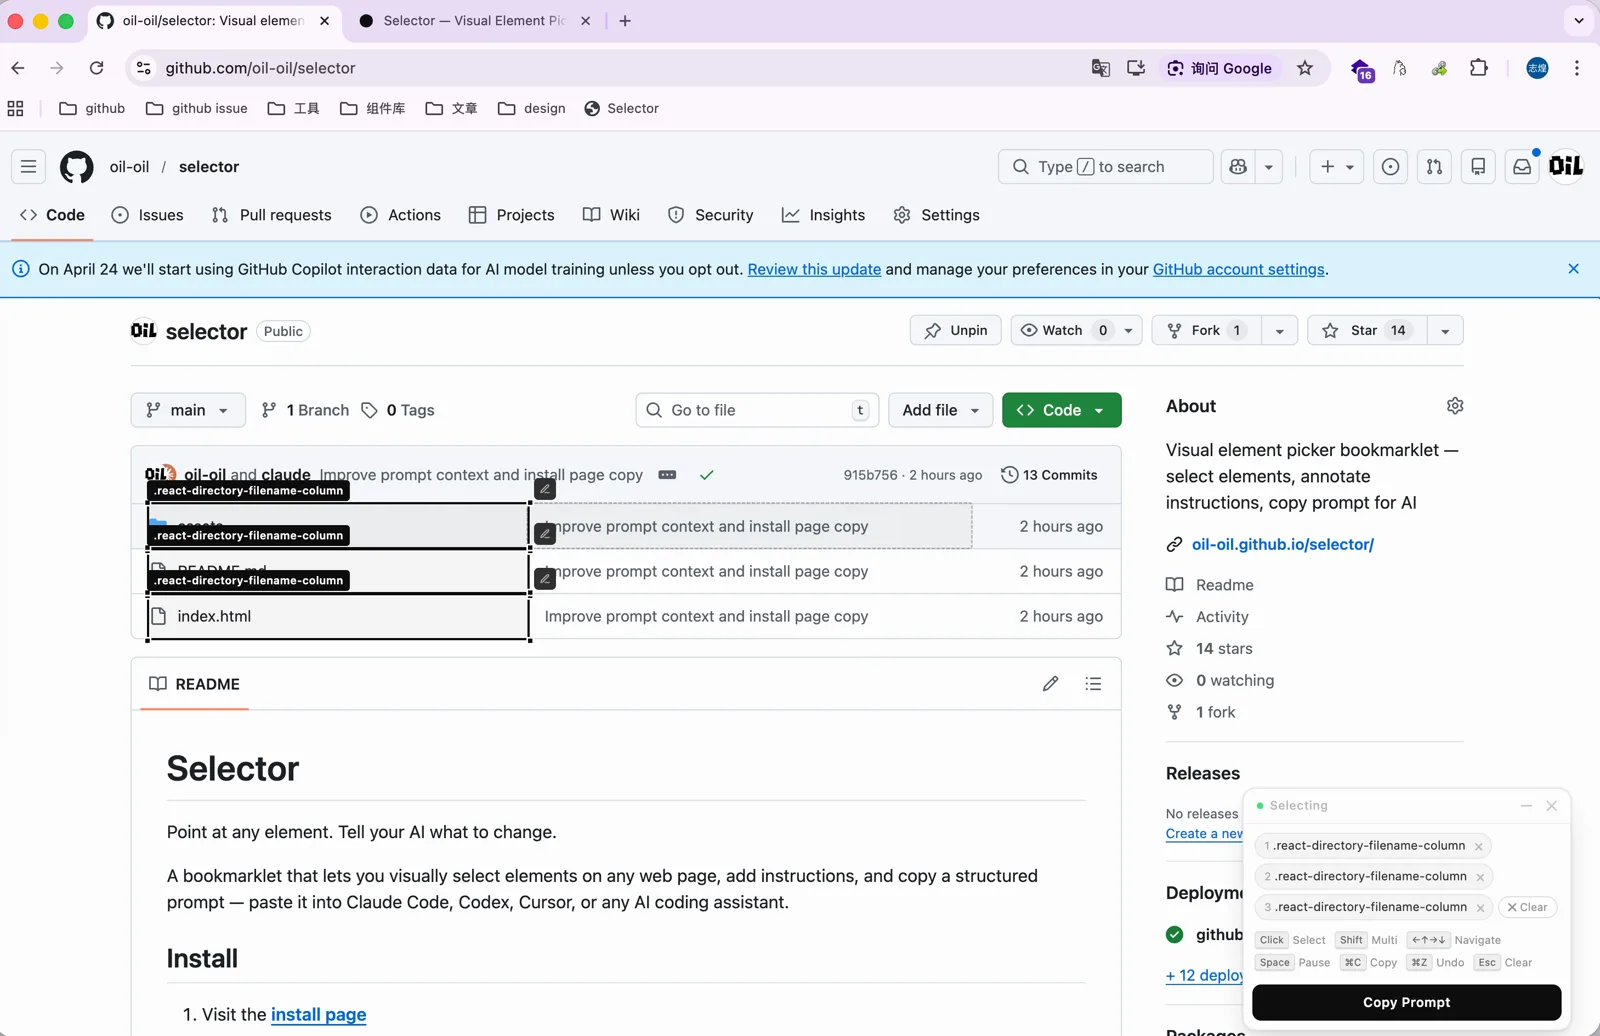The image size is (1600, 1036).
Task: Open user avatar menu in GitHub header
Action: pos(1566,166)
